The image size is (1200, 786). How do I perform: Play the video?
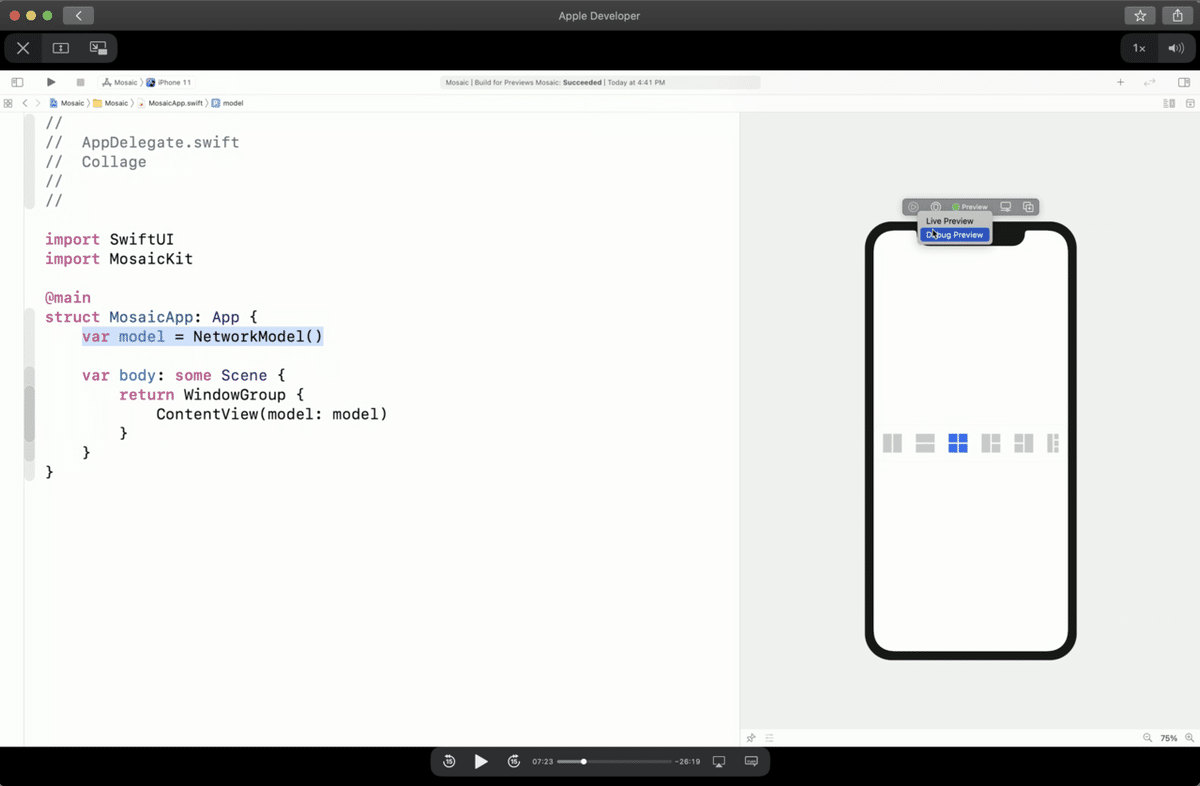click(x=481, y=762)
